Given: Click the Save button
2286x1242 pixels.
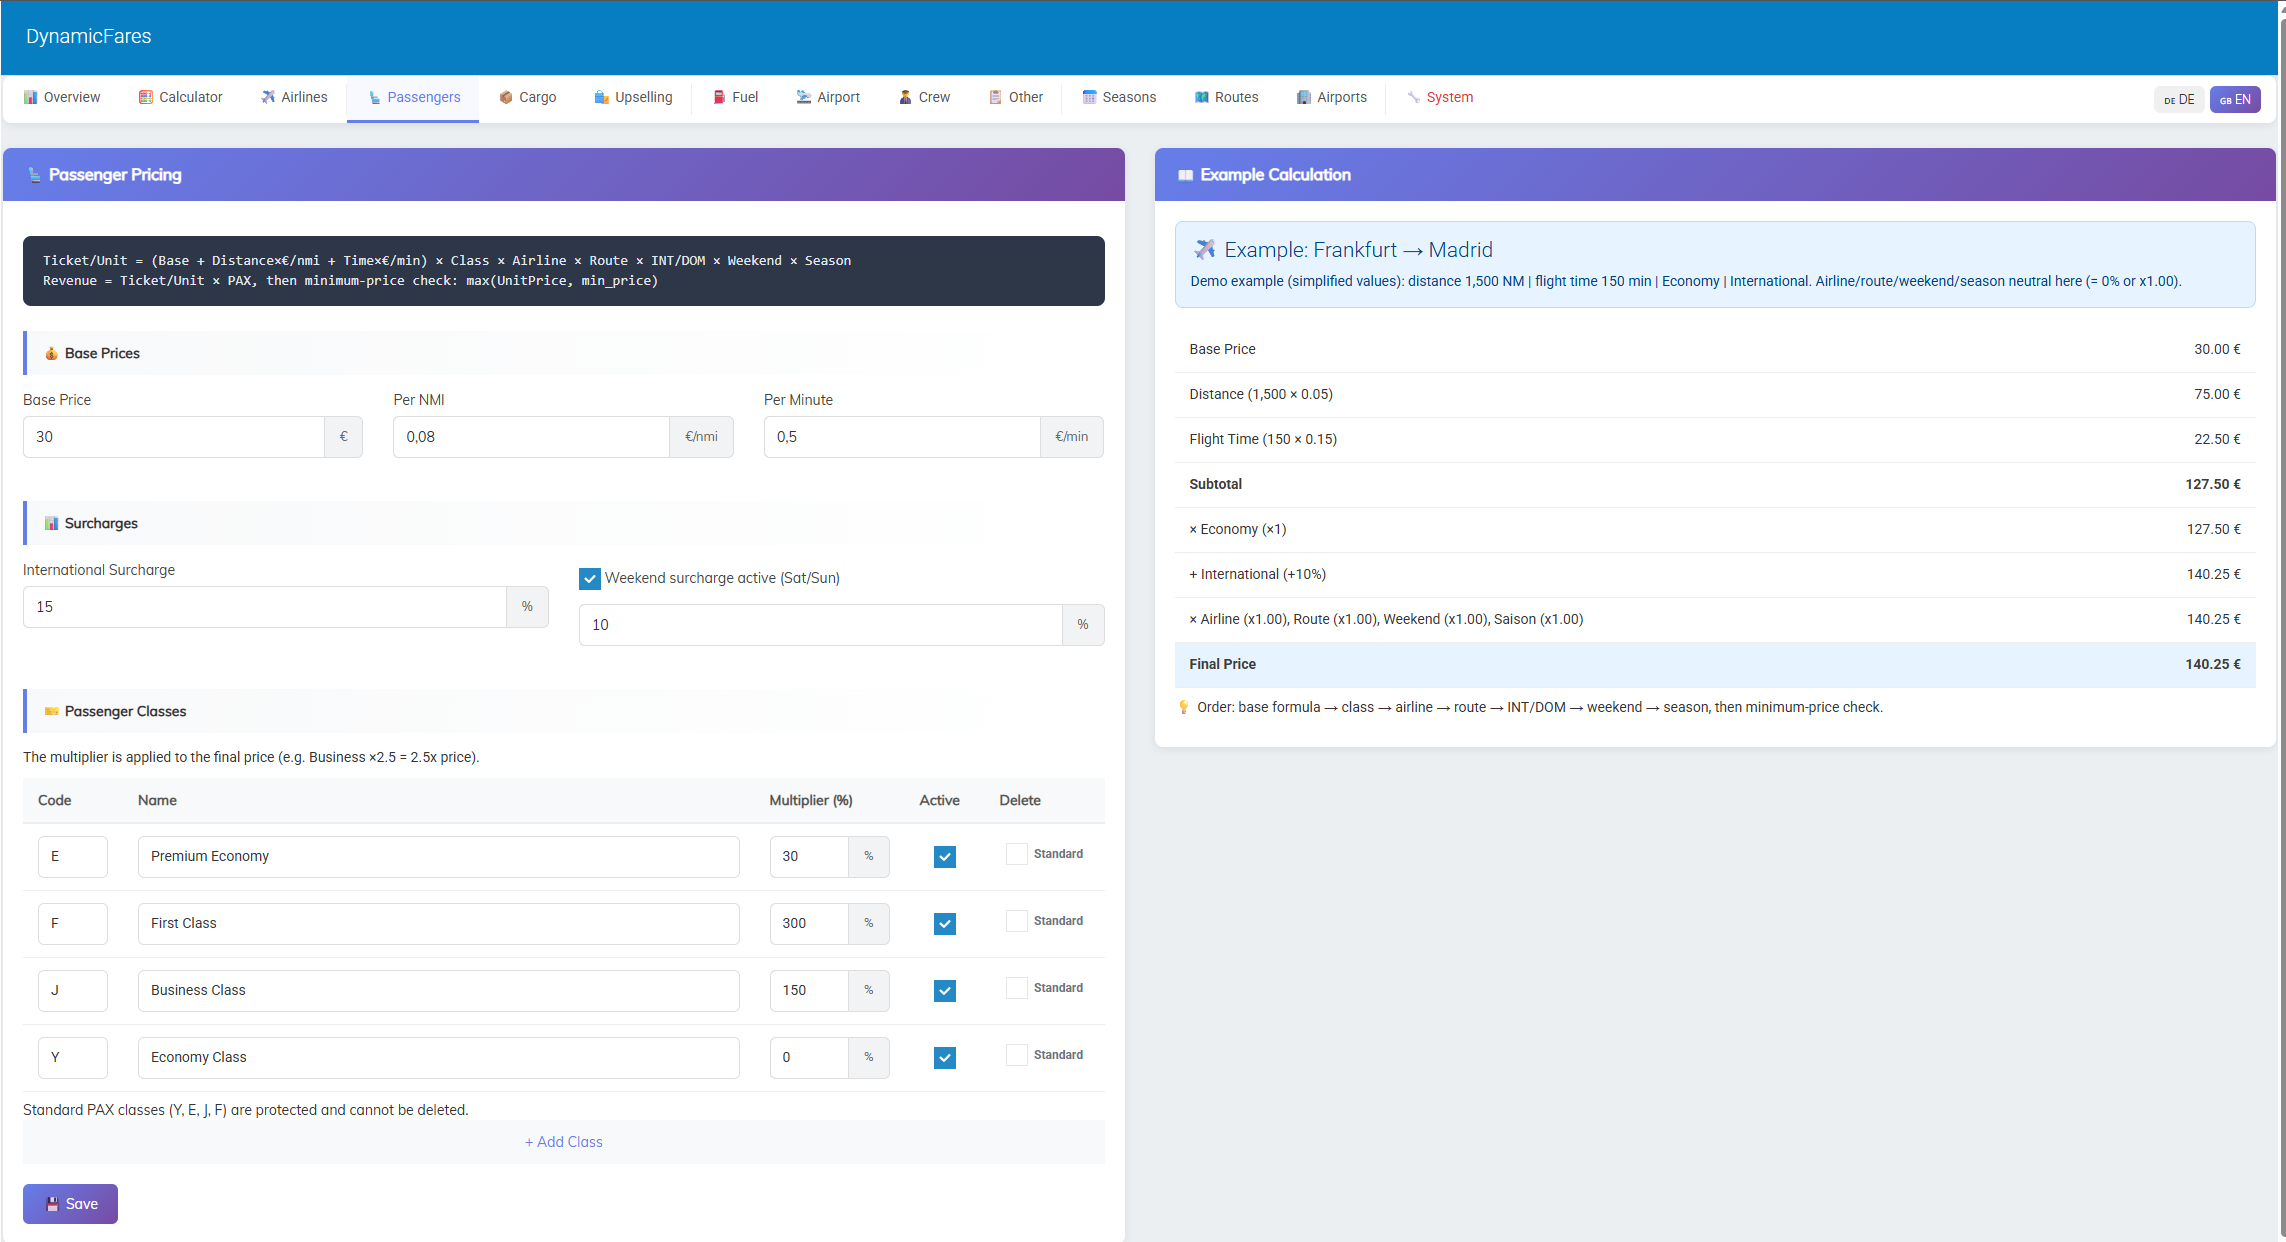Looking at the screenshot, I should [x=70, y=1204].
